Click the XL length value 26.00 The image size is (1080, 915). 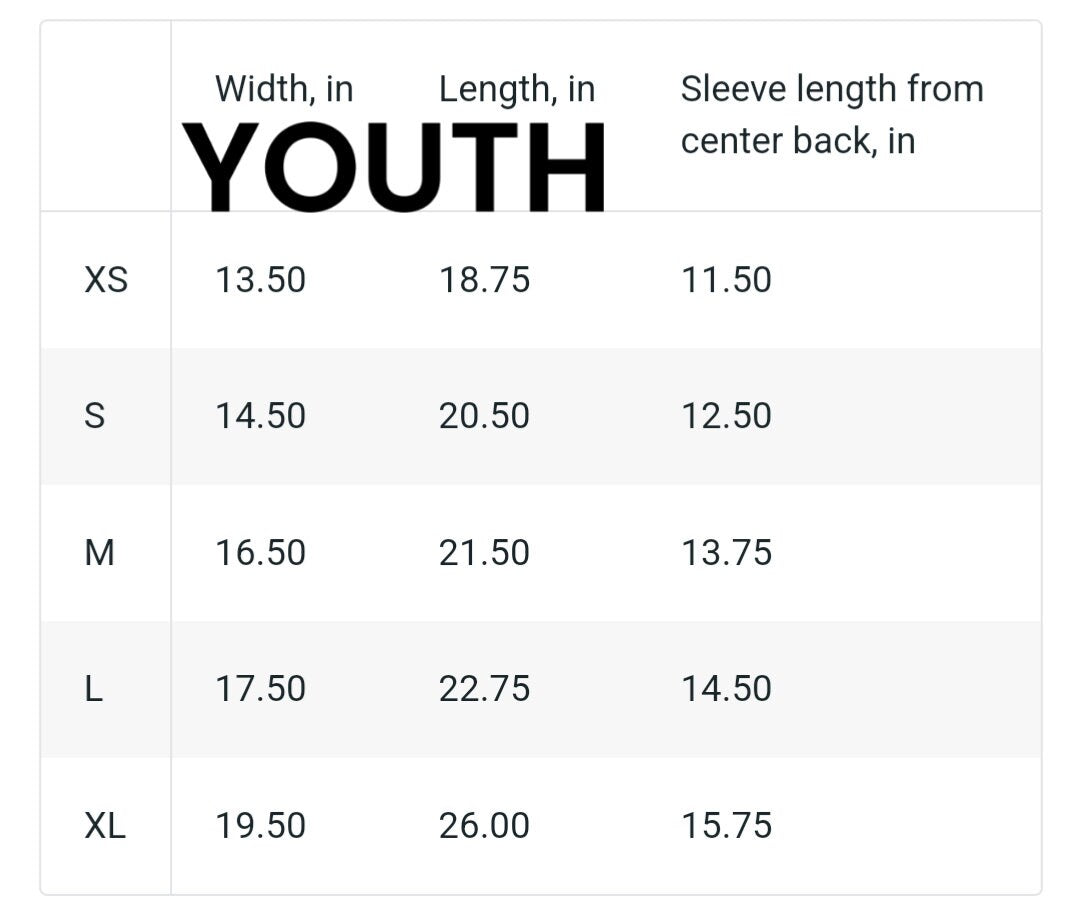pos(484,825)
